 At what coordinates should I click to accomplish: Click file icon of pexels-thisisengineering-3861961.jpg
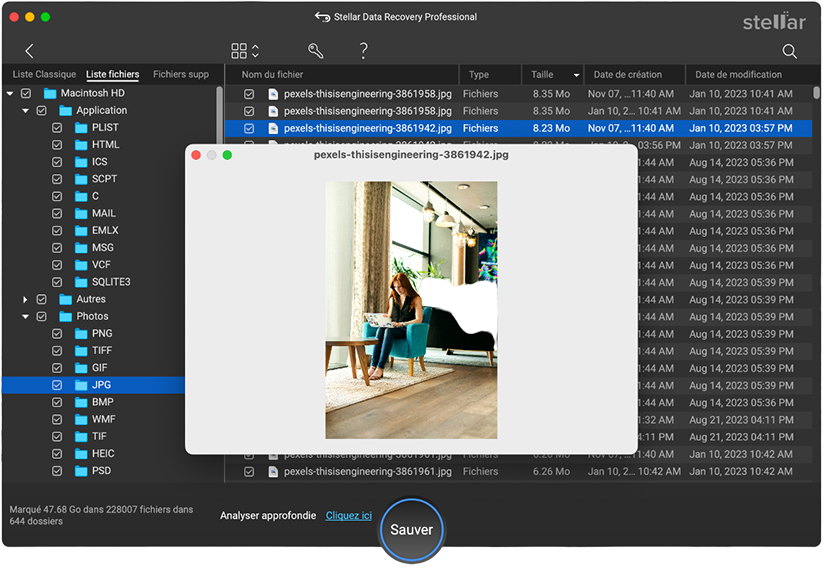(x=273, y=472)
